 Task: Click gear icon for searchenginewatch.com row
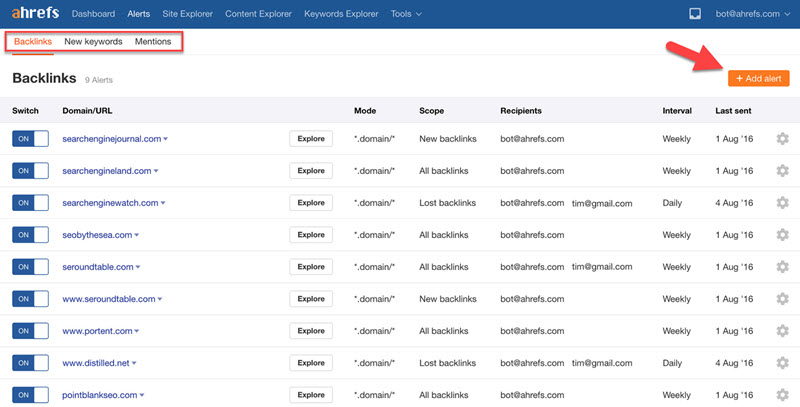782,203
